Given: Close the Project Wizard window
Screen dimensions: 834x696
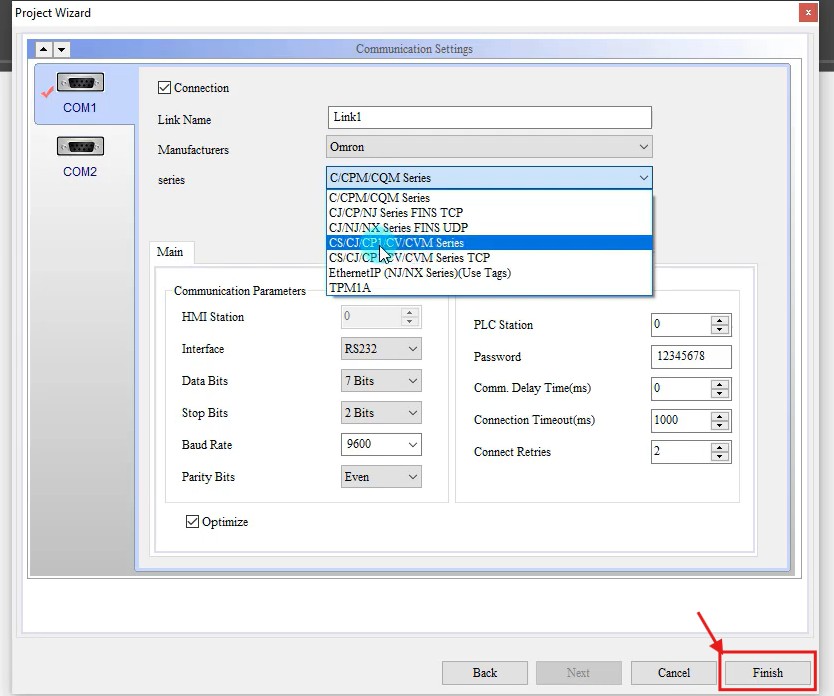Looking at the screenshot, I should tap(808, 12).
